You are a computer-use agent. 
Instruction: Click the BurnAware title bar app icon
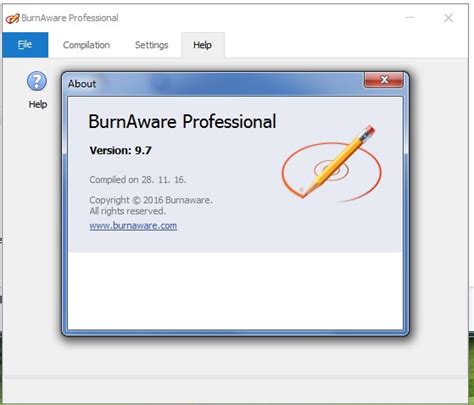[12, 18]
